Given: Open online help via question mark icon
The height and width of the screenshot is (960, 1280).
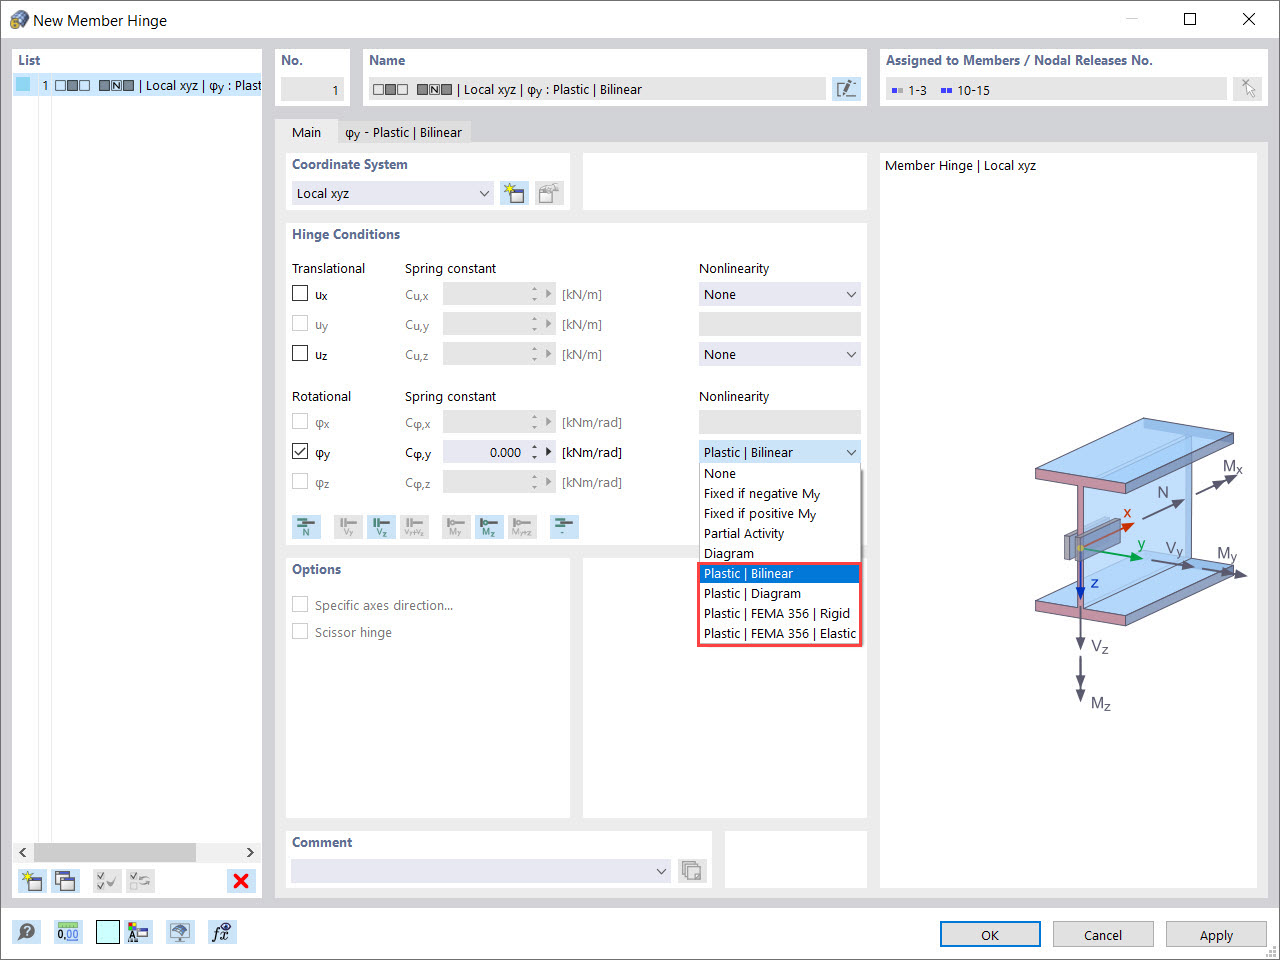Looking at the screenshot, I should coord(27,931).
